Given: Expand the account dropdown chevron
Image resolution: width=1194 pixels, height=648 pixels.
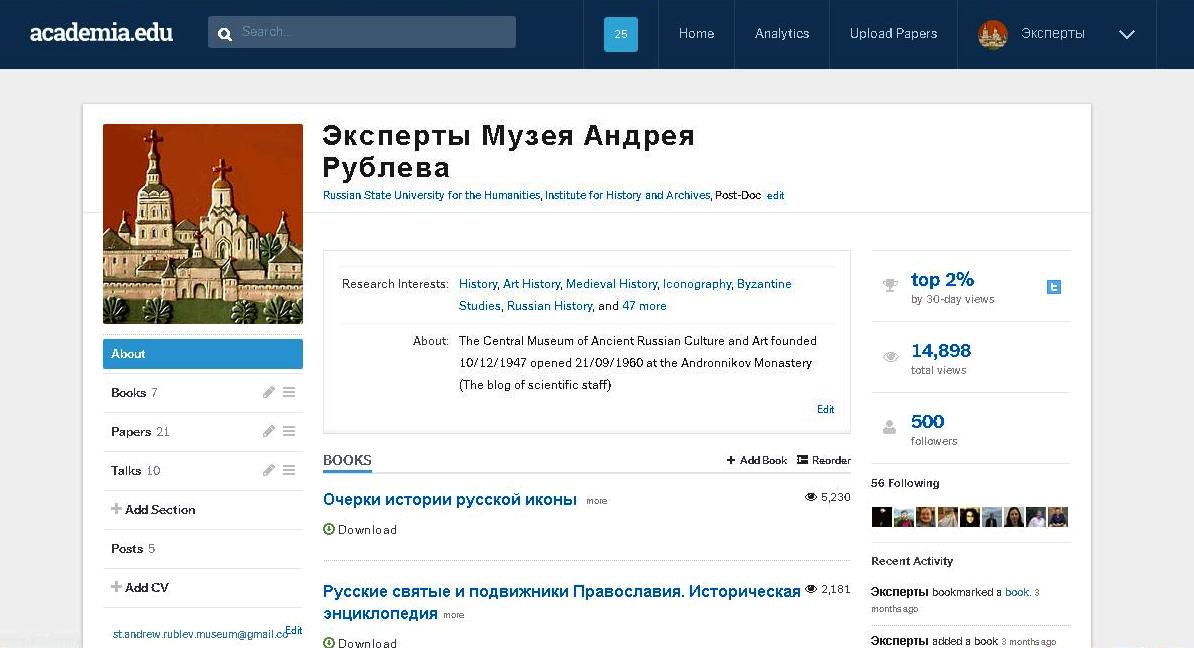Looking at the screenshot, I should [1127, 34].
